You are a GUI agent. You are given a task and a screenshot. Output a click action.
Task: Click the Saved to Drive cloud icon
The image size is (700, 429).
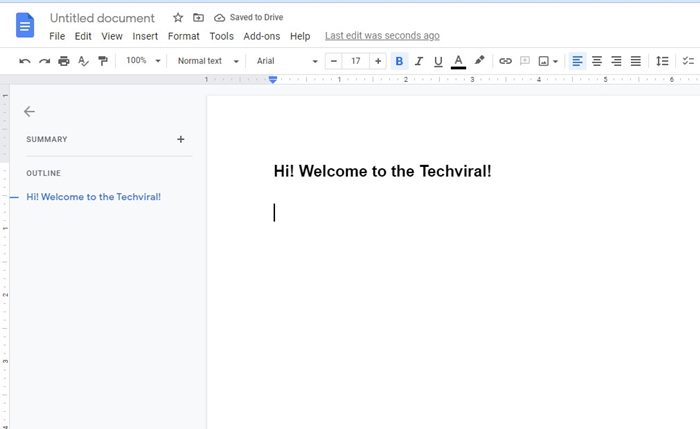219,18
